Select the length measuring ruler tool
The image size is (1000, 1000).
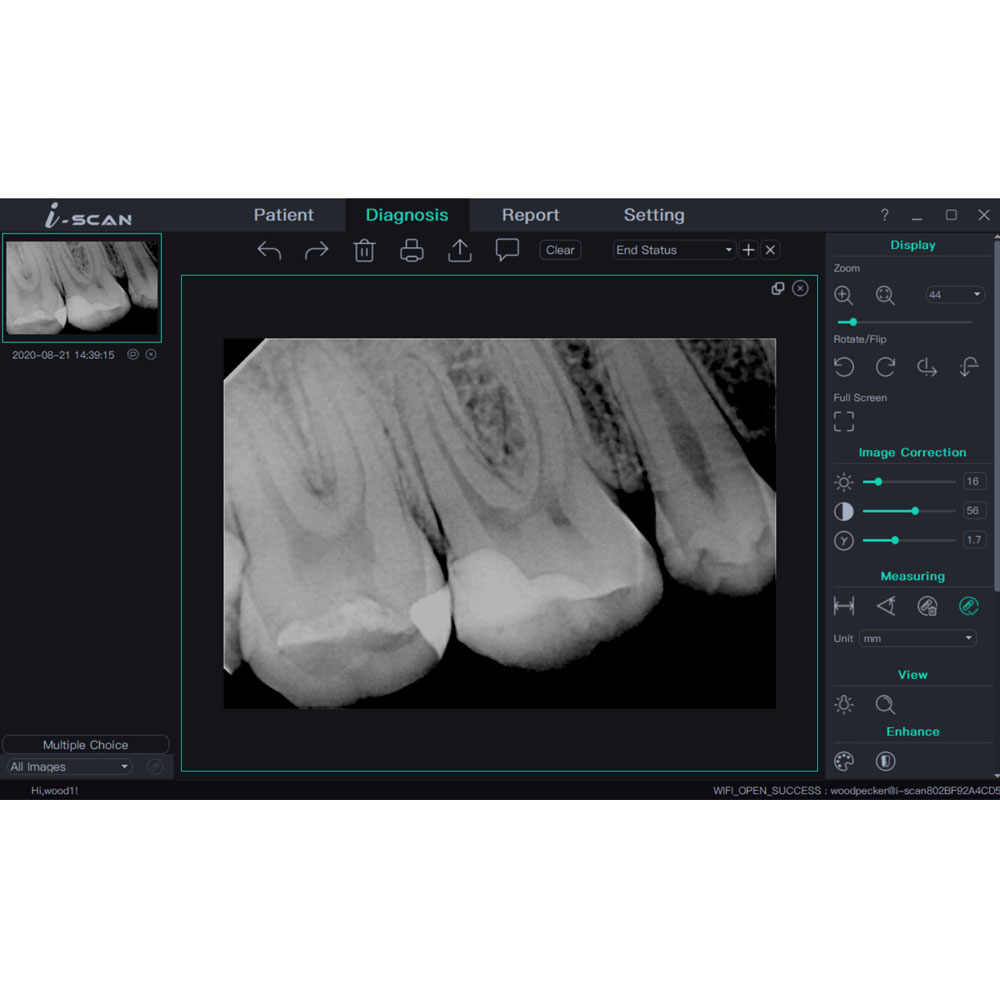(x=844, y=606)
